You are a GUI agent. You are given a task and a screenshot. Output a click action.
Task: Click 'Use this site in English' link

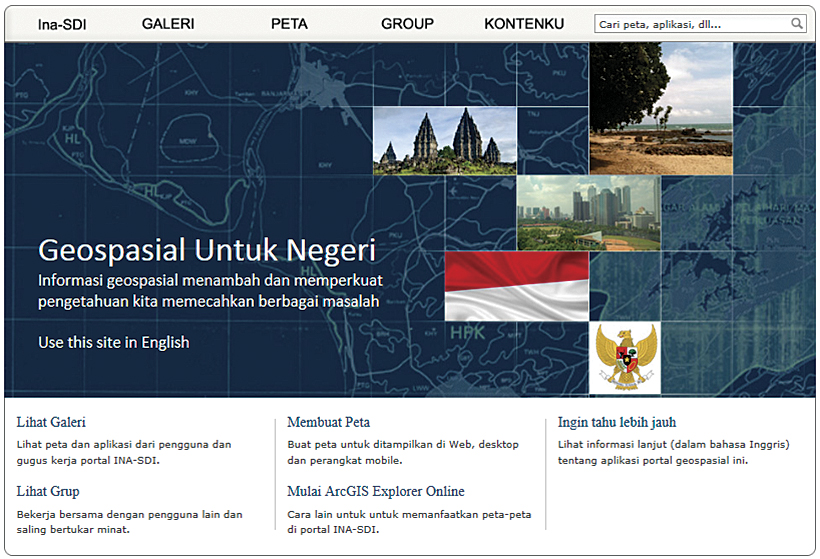(x=113, y=343)
